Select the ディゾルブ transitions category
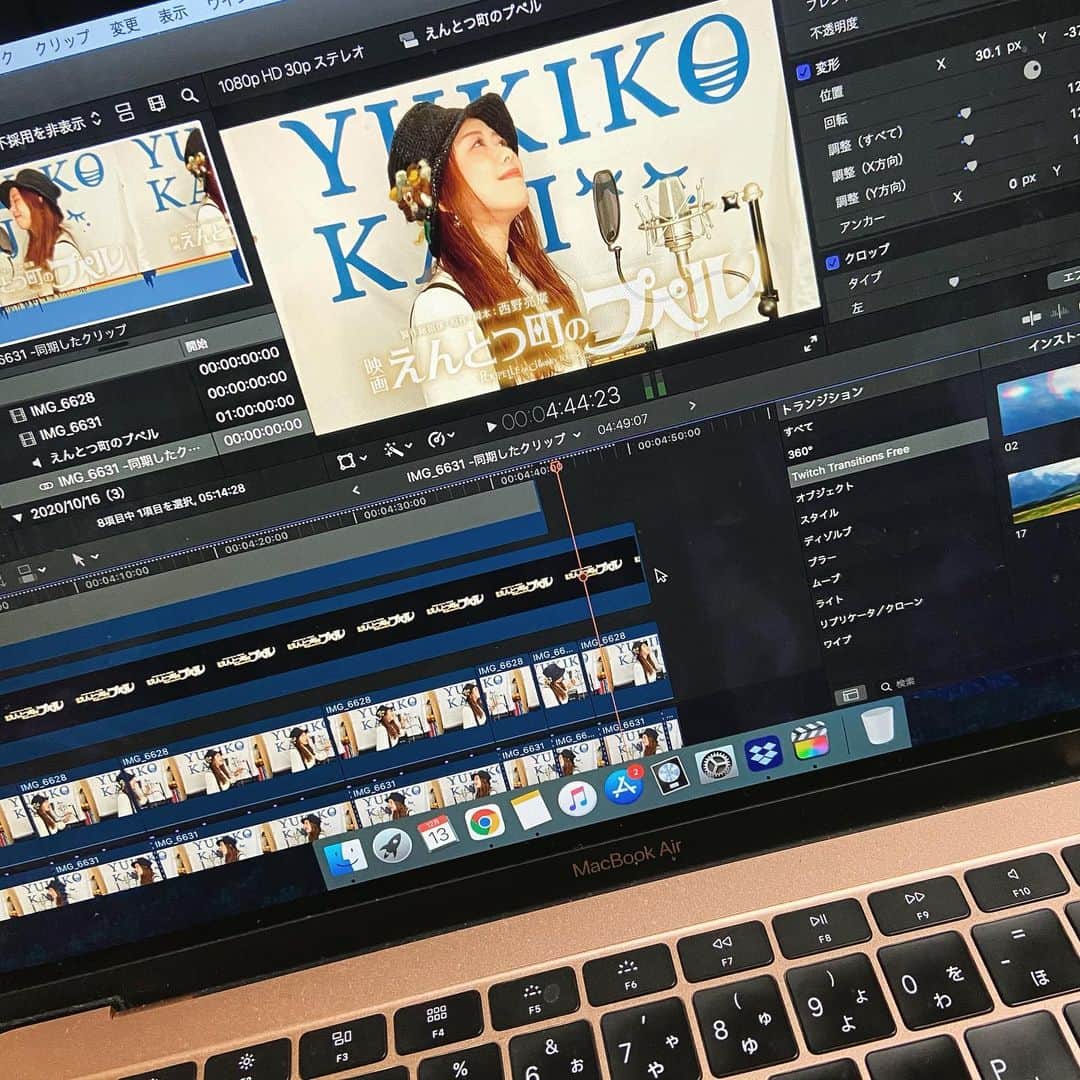This screenshot has height=1080, width=1080. pos(827,537)
